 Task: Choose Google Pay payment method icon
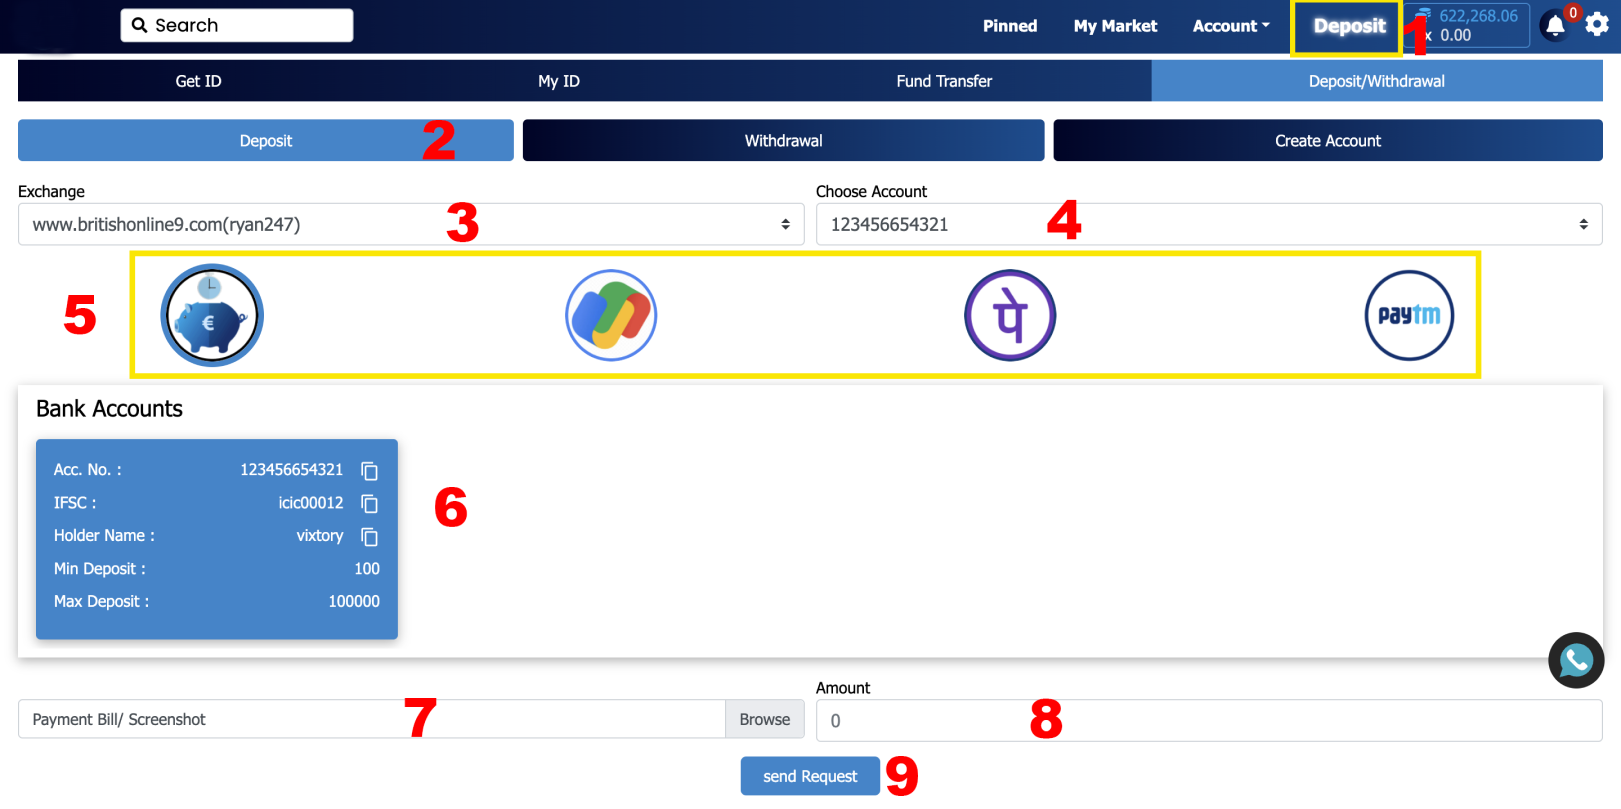(611, 315)
